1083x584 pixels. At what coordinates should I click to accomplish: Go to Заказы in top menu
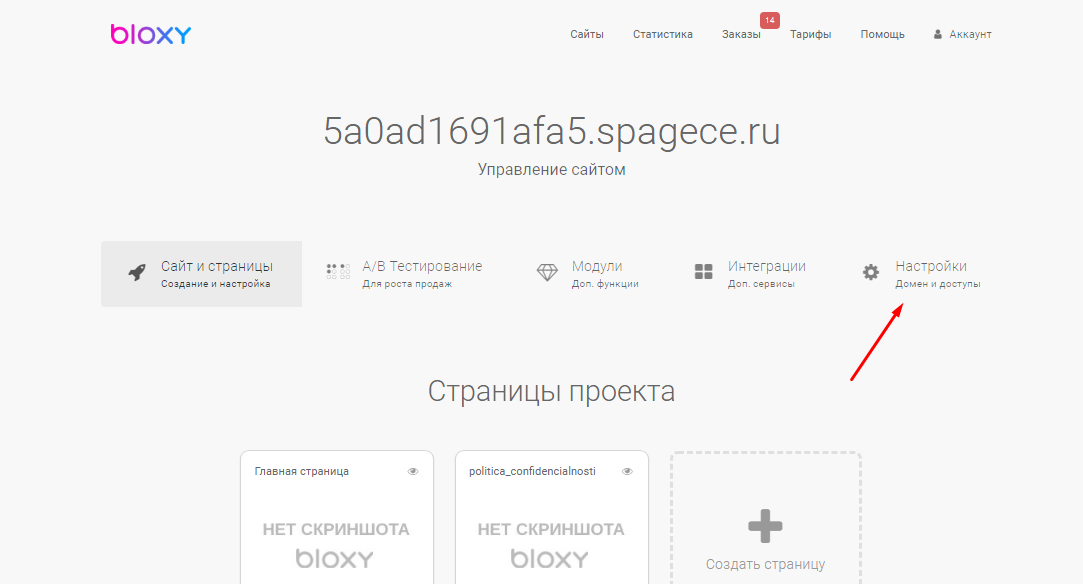coord(741,35)
